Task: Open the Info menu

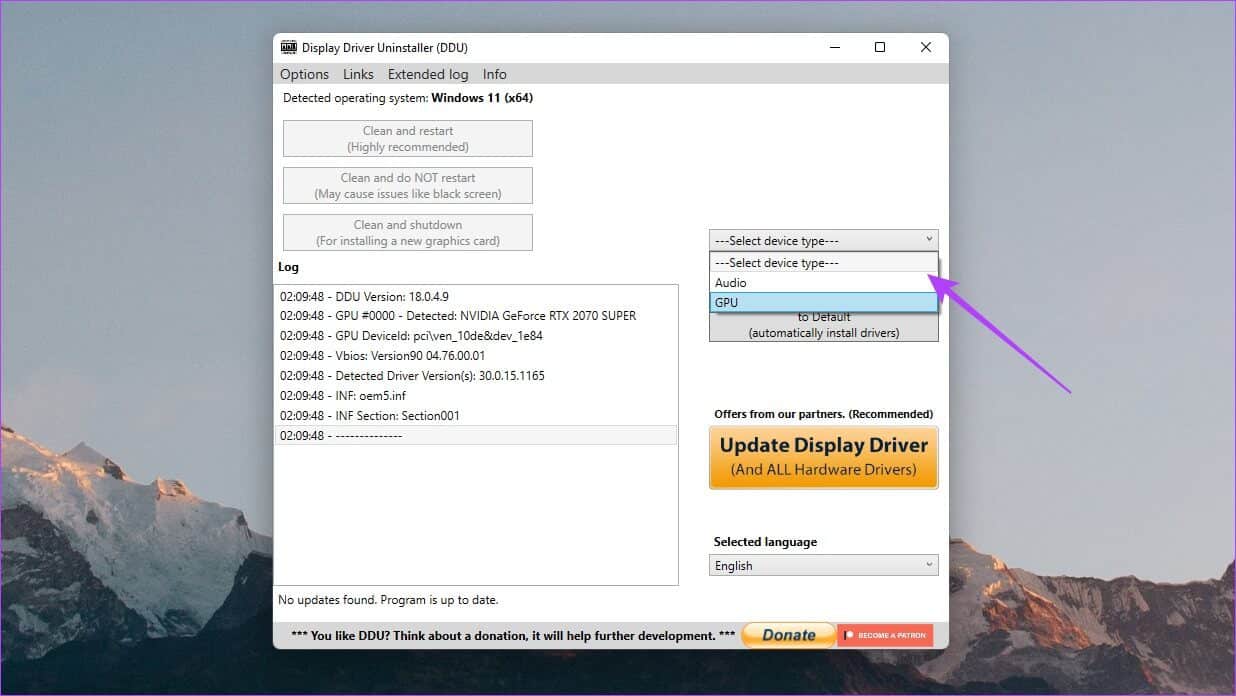Action: pyautogui.click(x=494, y=74)
